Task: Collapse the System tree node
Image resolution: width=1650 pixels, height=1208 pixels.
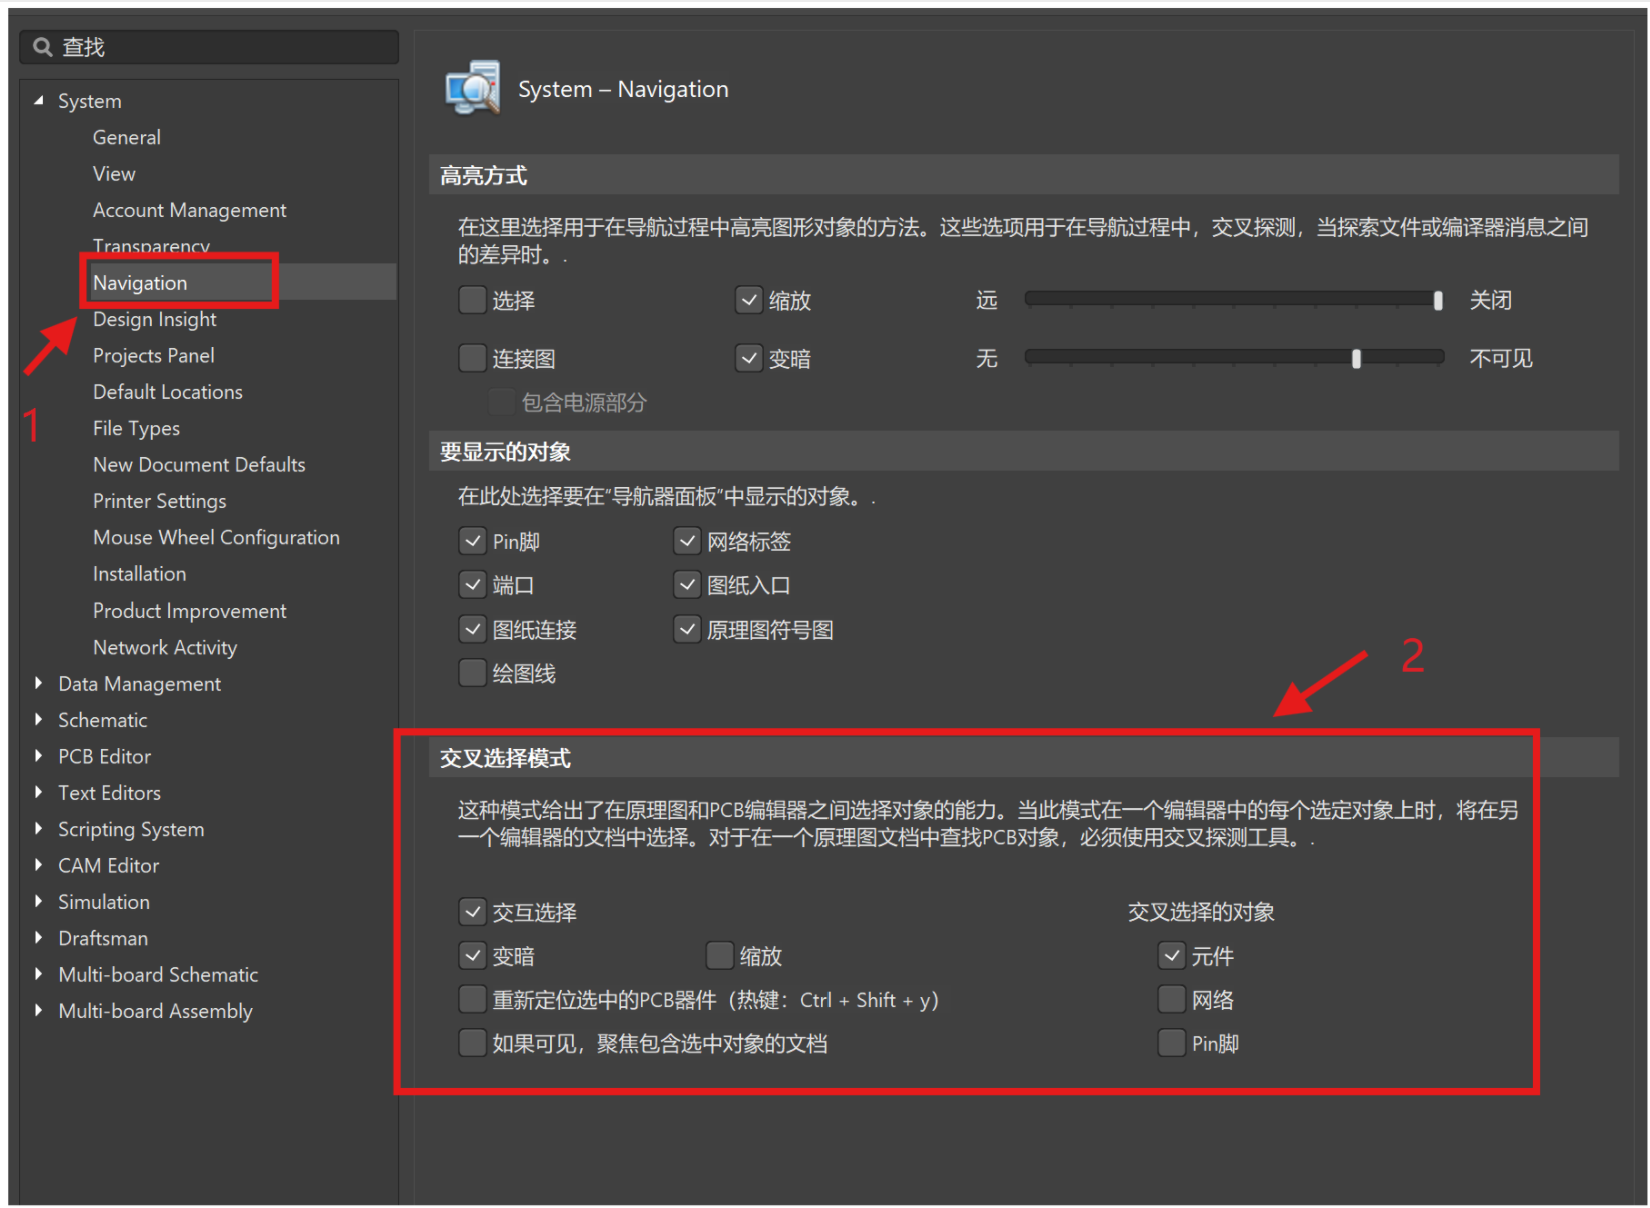Action: [x=39, y=100]
